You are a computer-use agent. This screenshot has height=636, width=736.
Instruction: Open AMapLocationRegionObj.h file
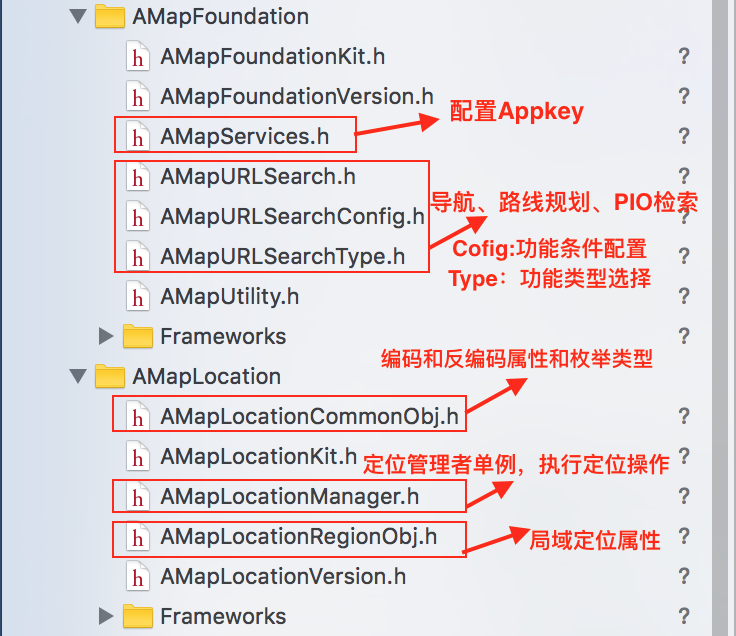tap(299, 536)
